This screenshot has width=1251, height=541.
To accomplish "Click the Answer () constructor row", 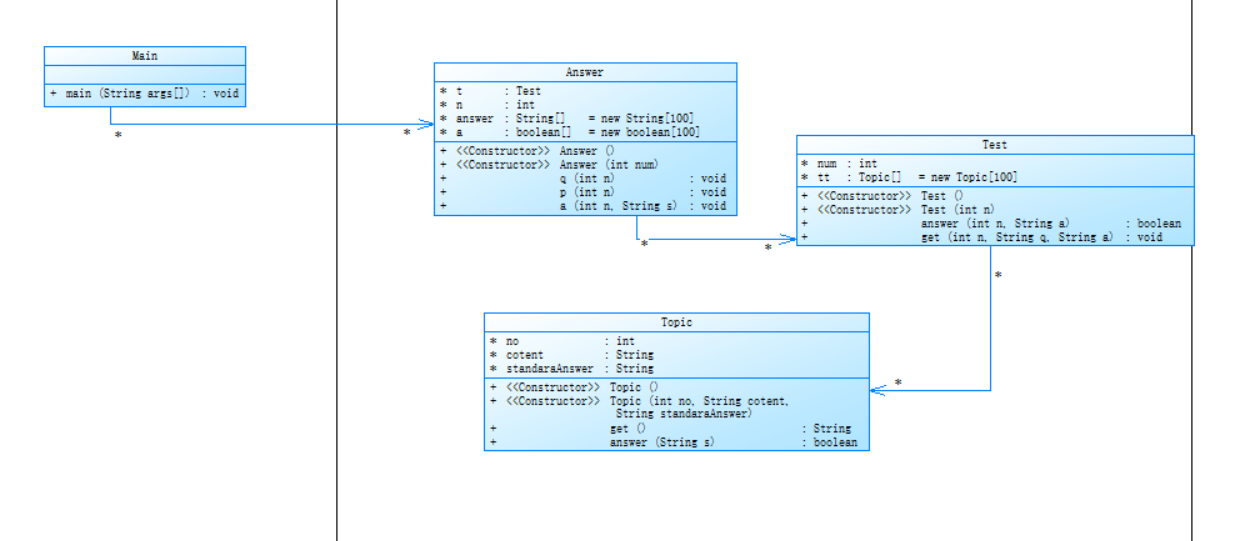I will [585, 151].
